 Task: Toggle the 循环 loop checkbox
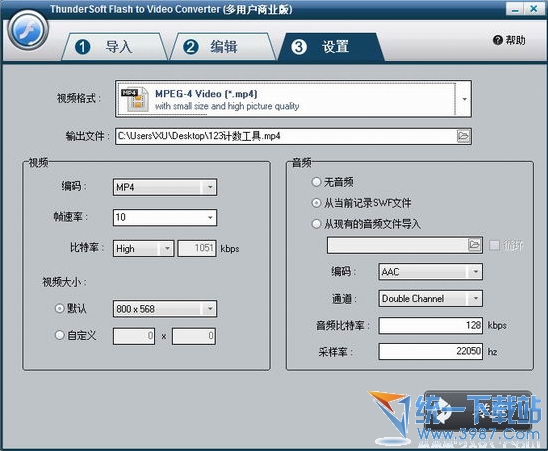(494, 245)
